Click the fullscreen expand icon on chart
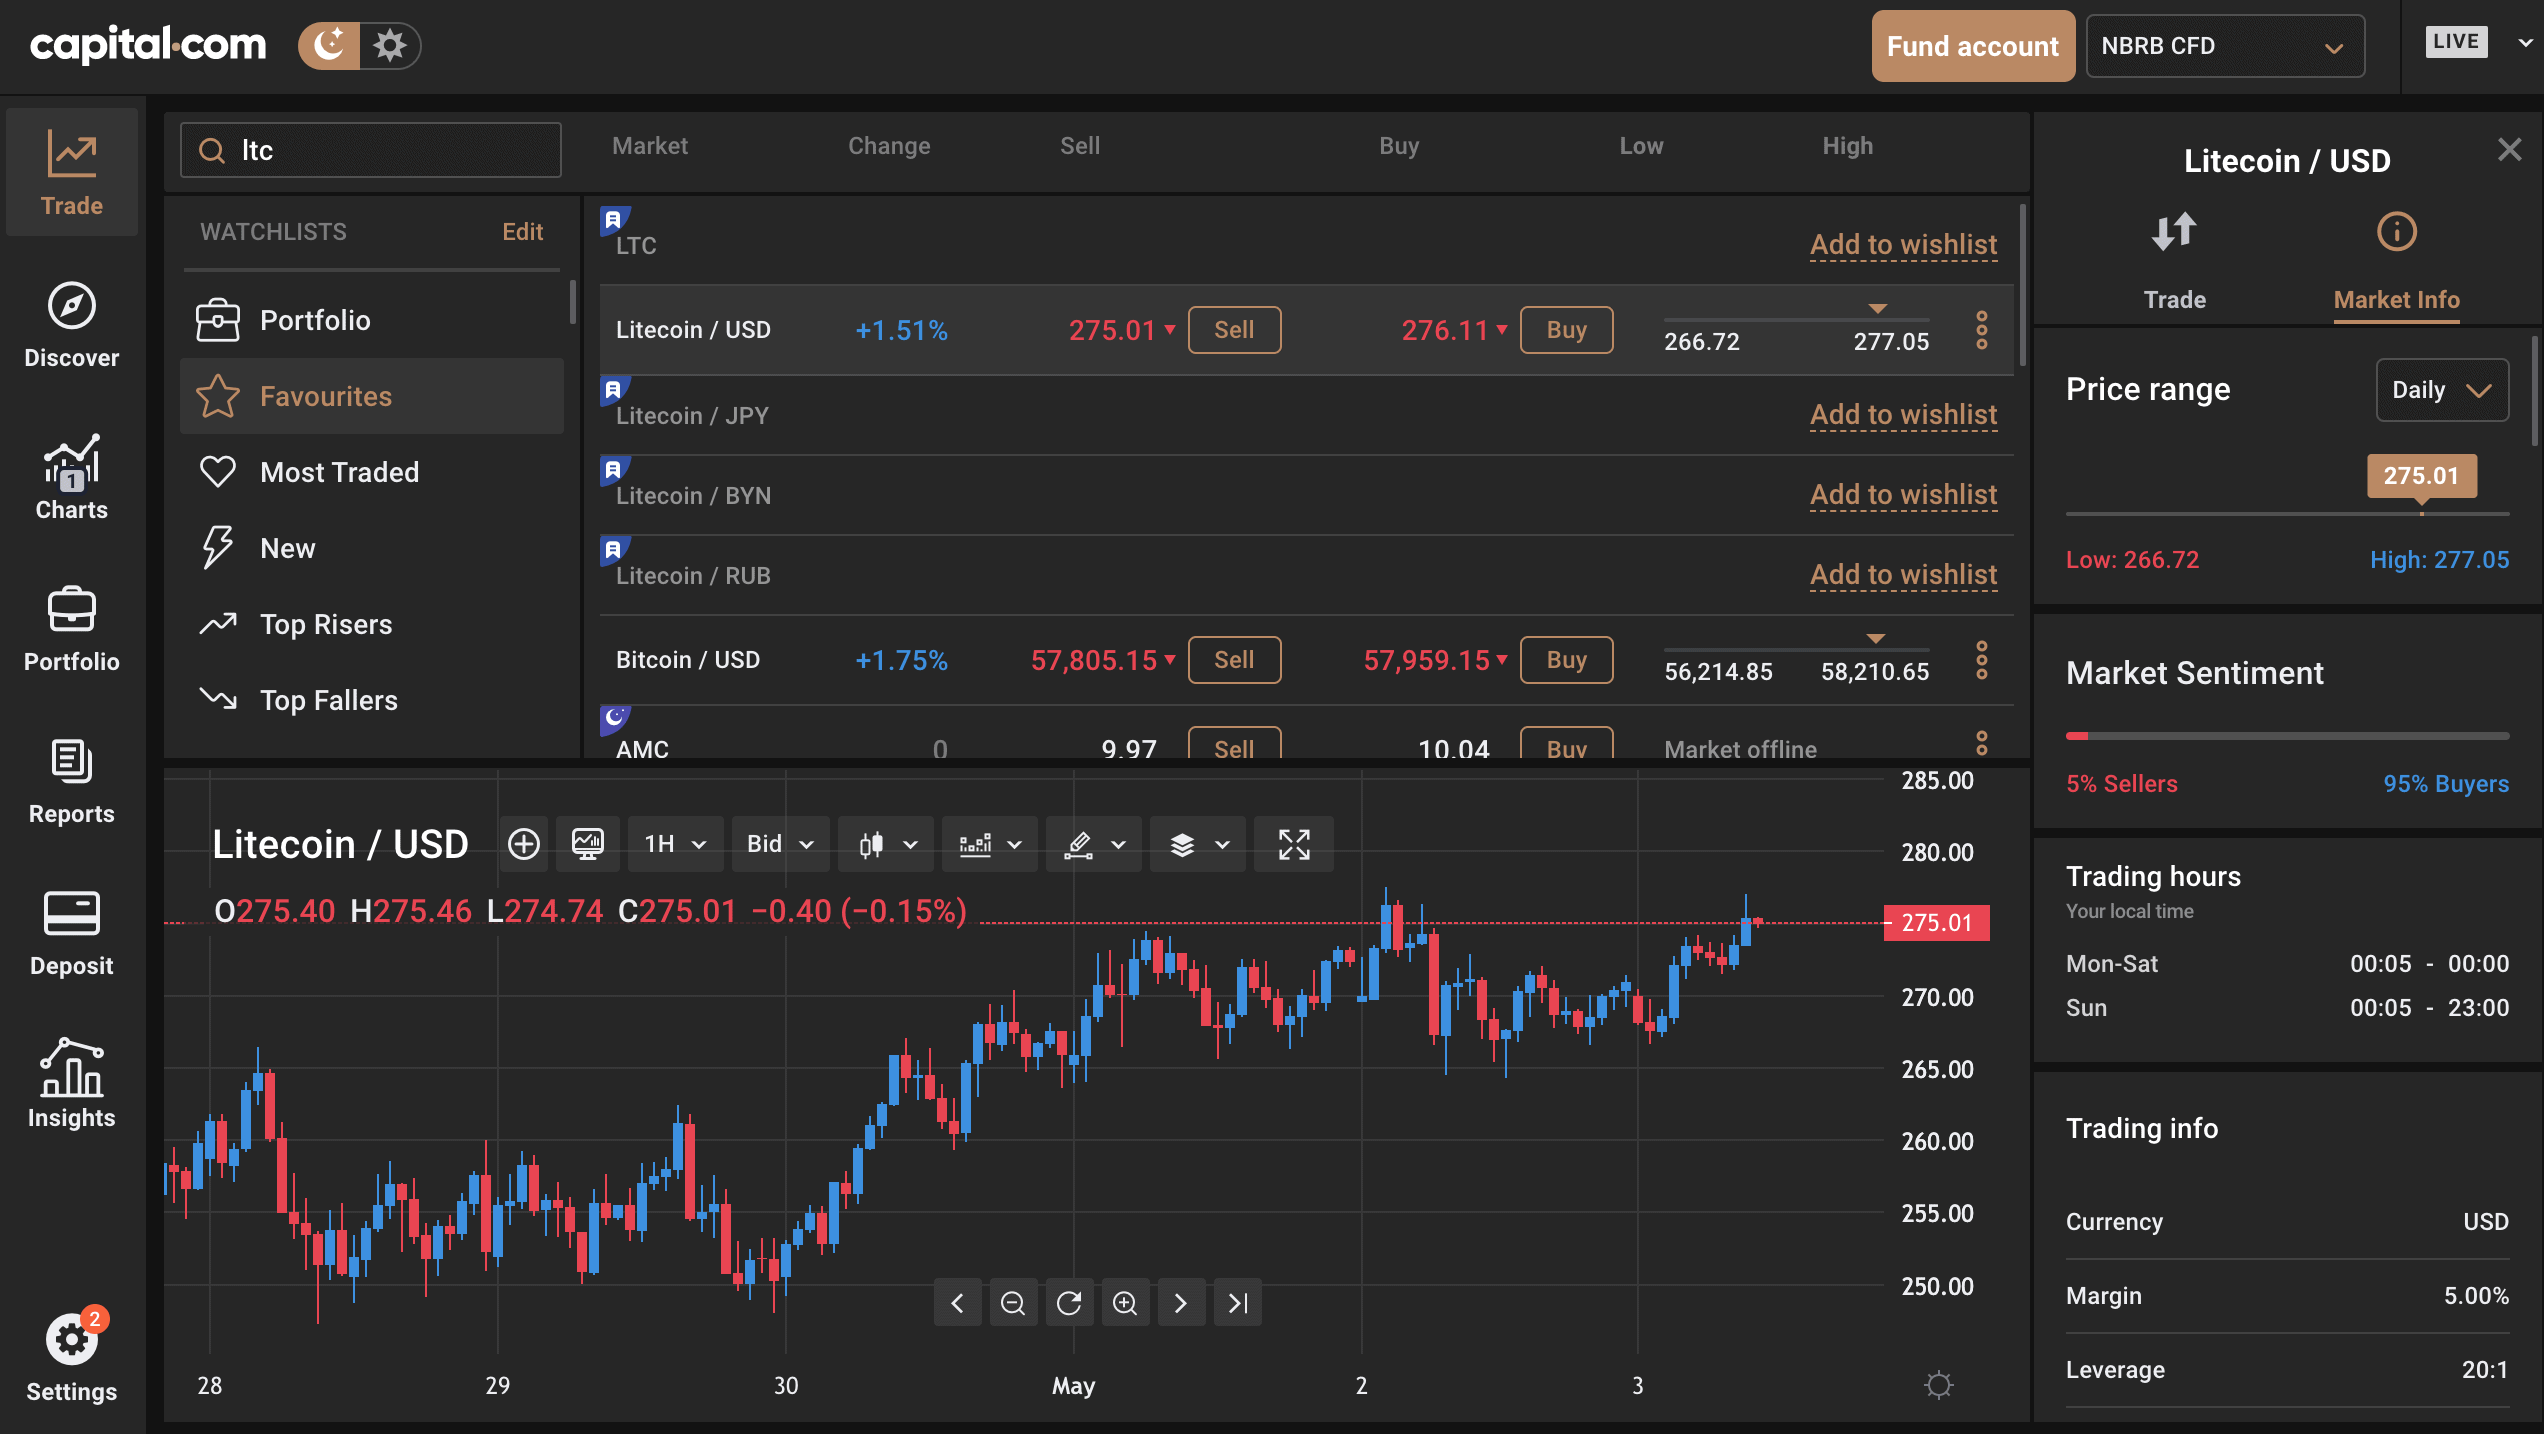Viewport: 2544px width, 1434px height. [1293, 844]
